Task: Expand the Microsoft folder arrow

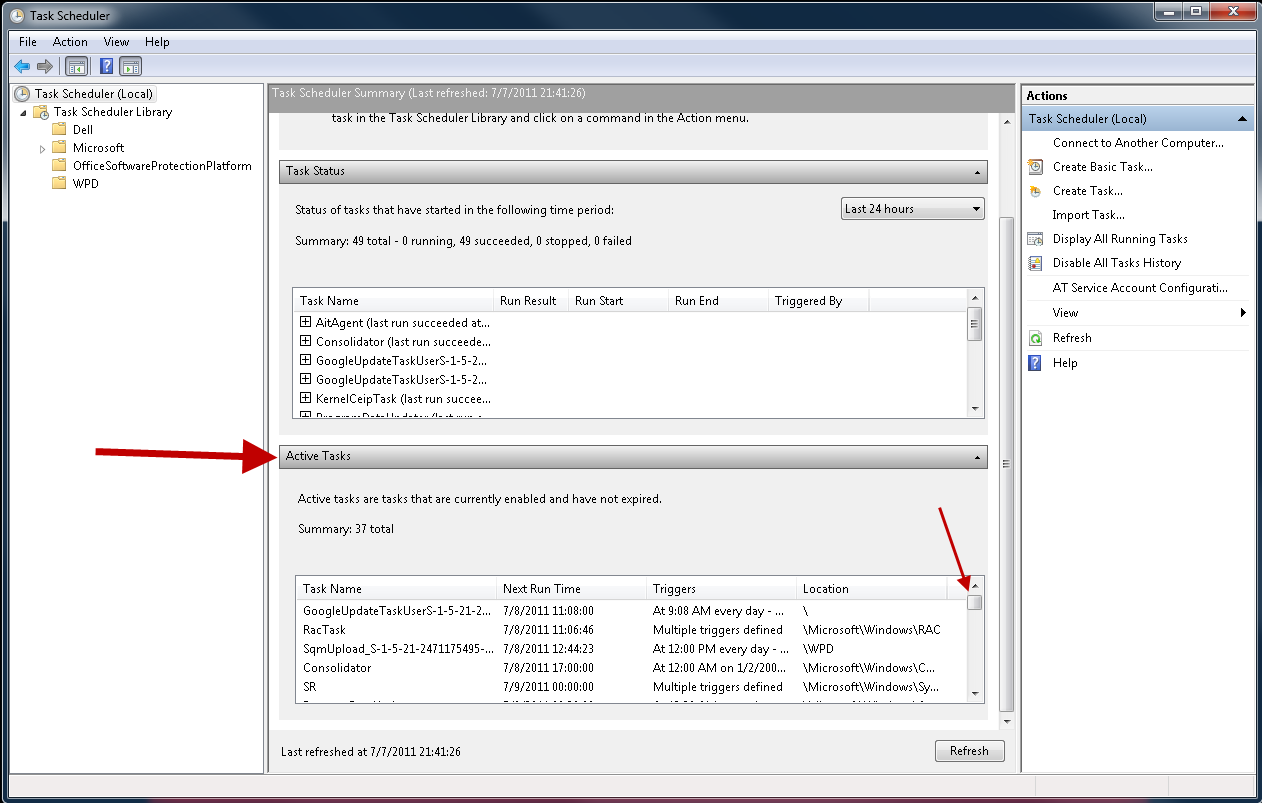Action: click(x=42, y=148)
